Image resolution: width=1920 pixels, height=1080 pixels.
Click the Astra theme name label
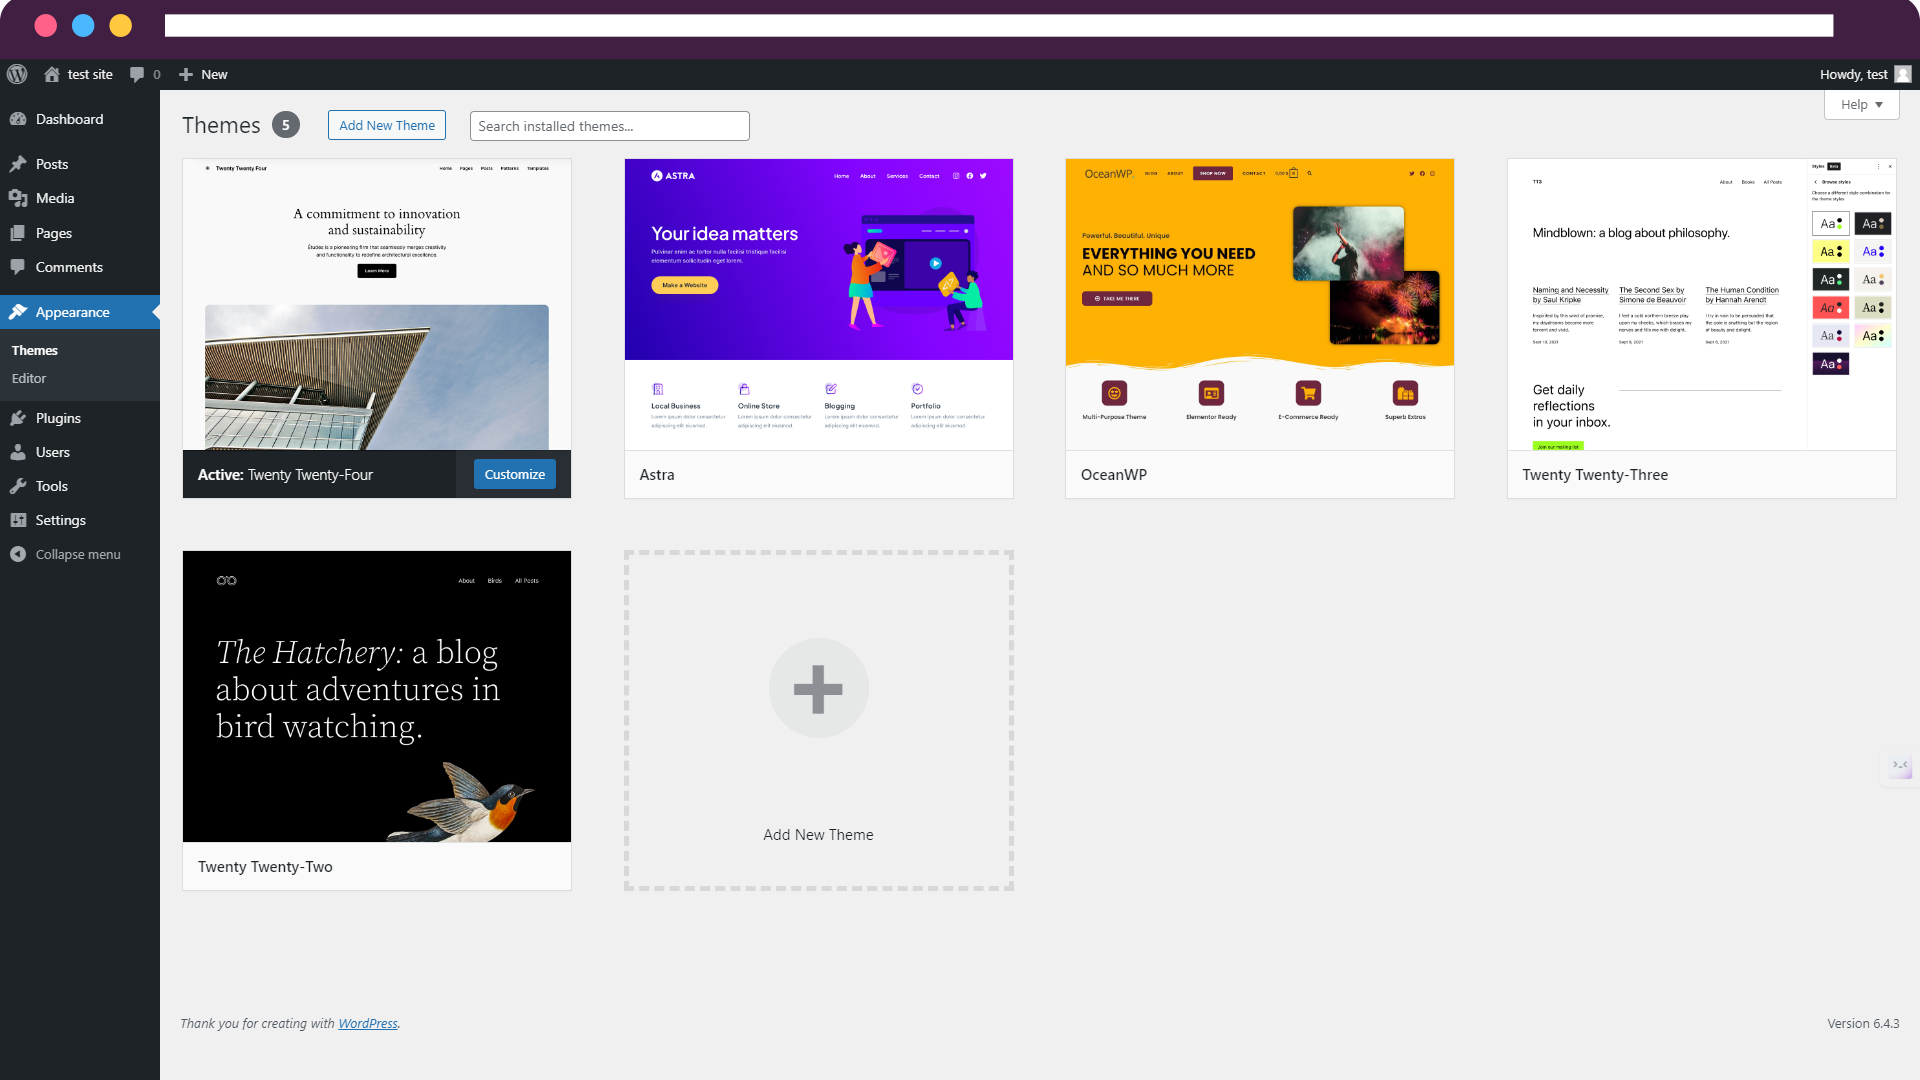(657, 475)
